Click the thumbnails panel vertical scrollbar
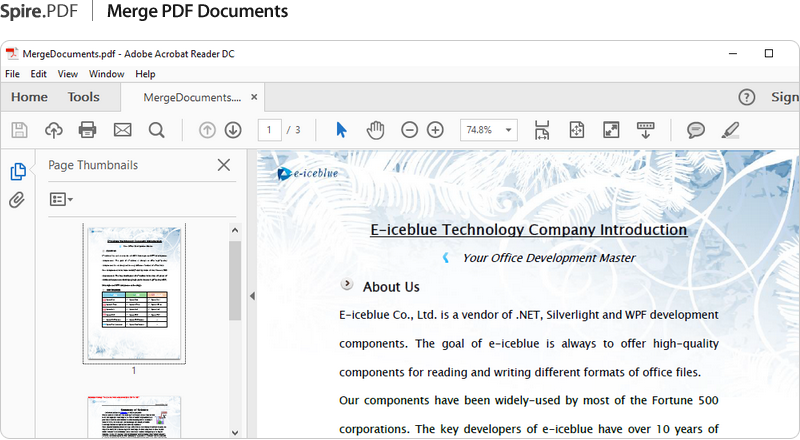Screen dimensions: 800x440 coord(235,280)
